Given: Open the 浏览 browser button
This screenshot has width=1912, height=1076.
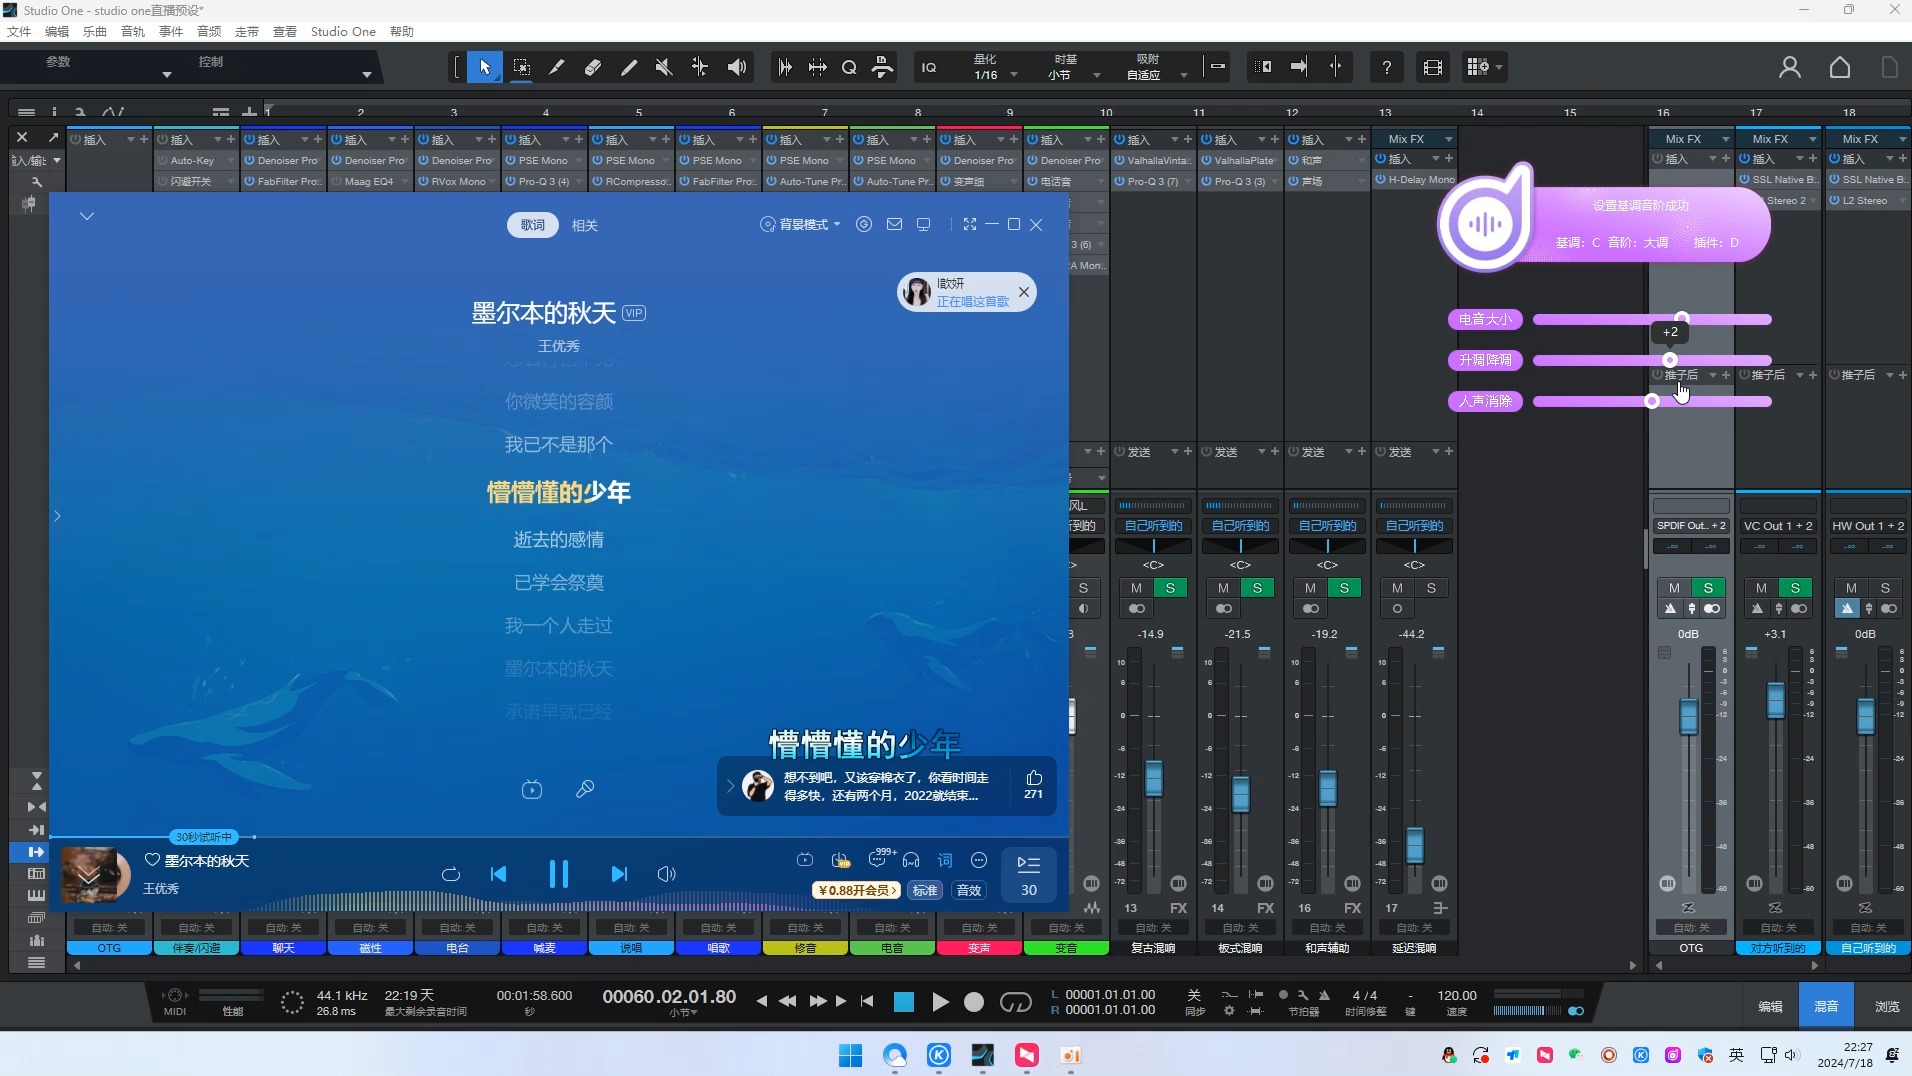Looking at the screenshot, I should 1887,1007.
